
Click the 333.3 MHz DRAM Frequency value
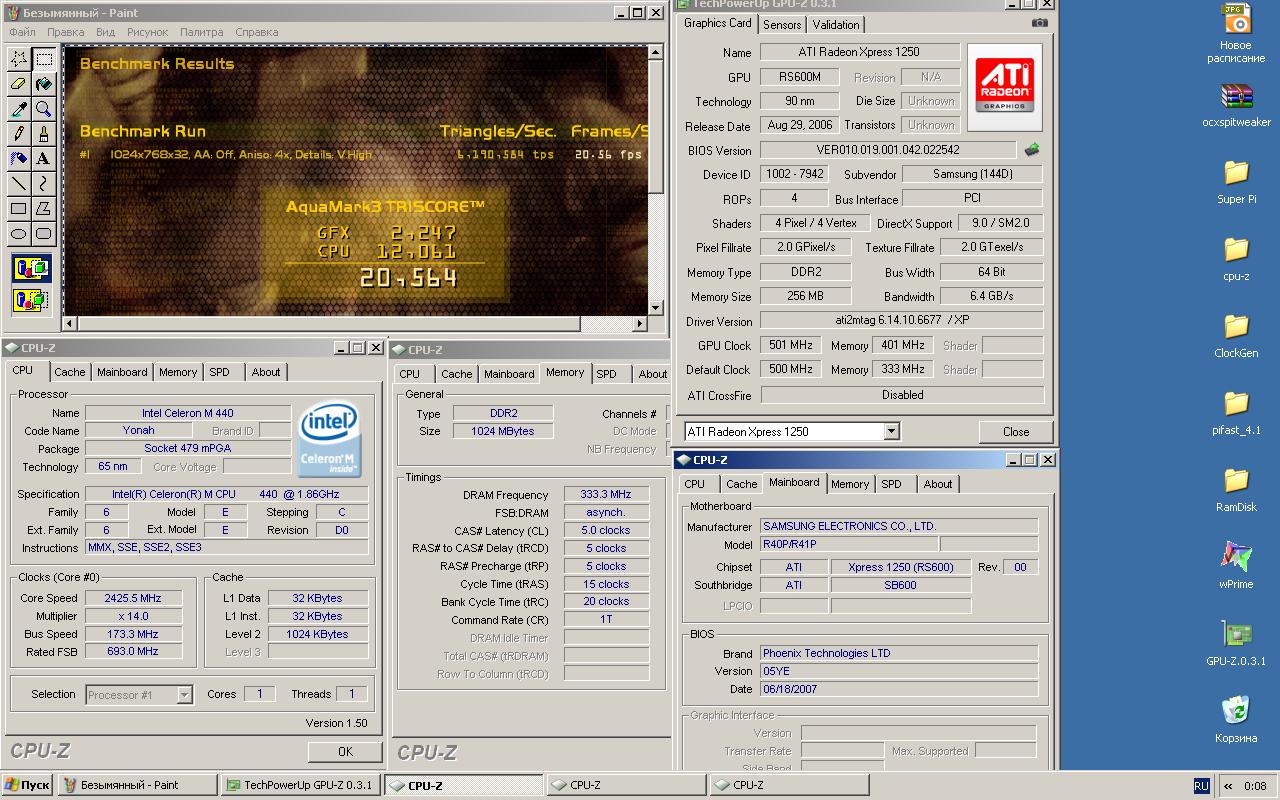(606, 495)
